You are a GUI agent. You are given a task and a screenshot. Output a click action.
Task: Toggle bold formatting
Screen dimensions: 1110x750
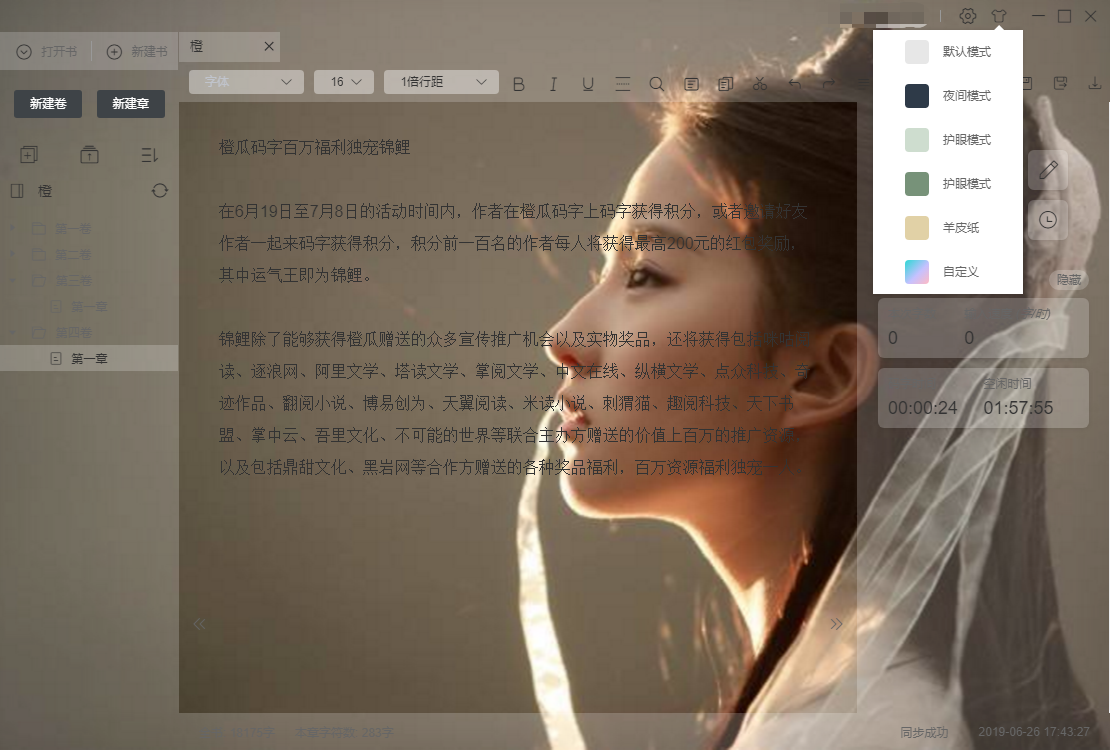[x=518, y=83]
